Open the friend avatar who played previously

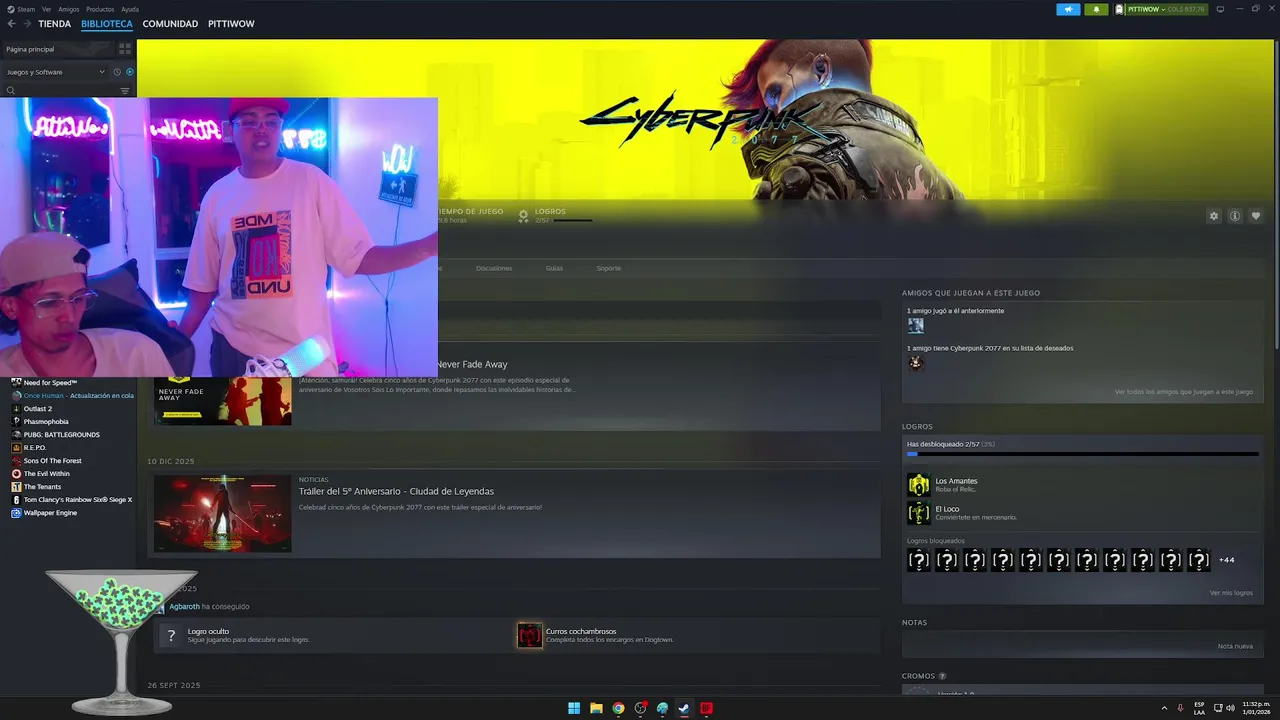915,325
